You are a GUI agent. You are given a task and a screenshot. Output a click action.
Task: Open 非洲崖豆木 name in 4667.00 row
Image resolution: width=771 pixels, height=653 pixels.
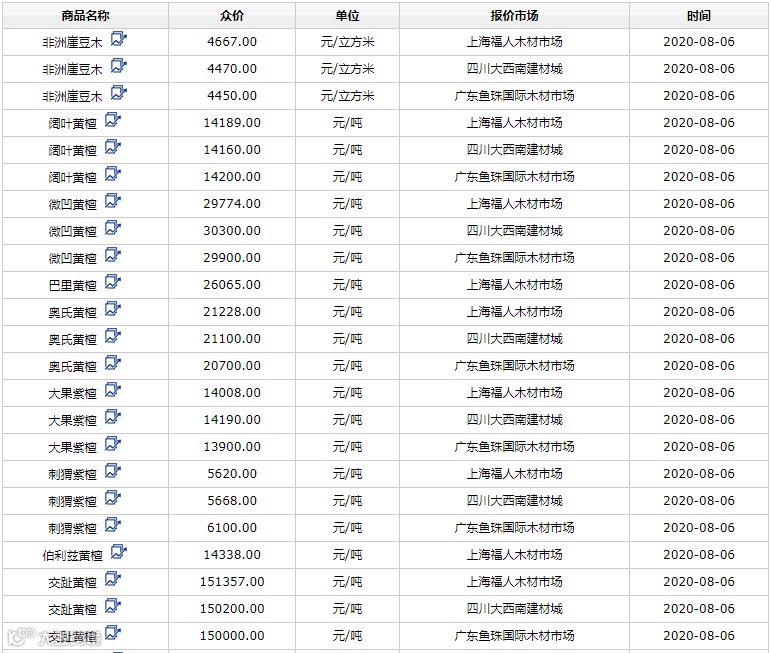pyautogui.click(x=72, y=43)
